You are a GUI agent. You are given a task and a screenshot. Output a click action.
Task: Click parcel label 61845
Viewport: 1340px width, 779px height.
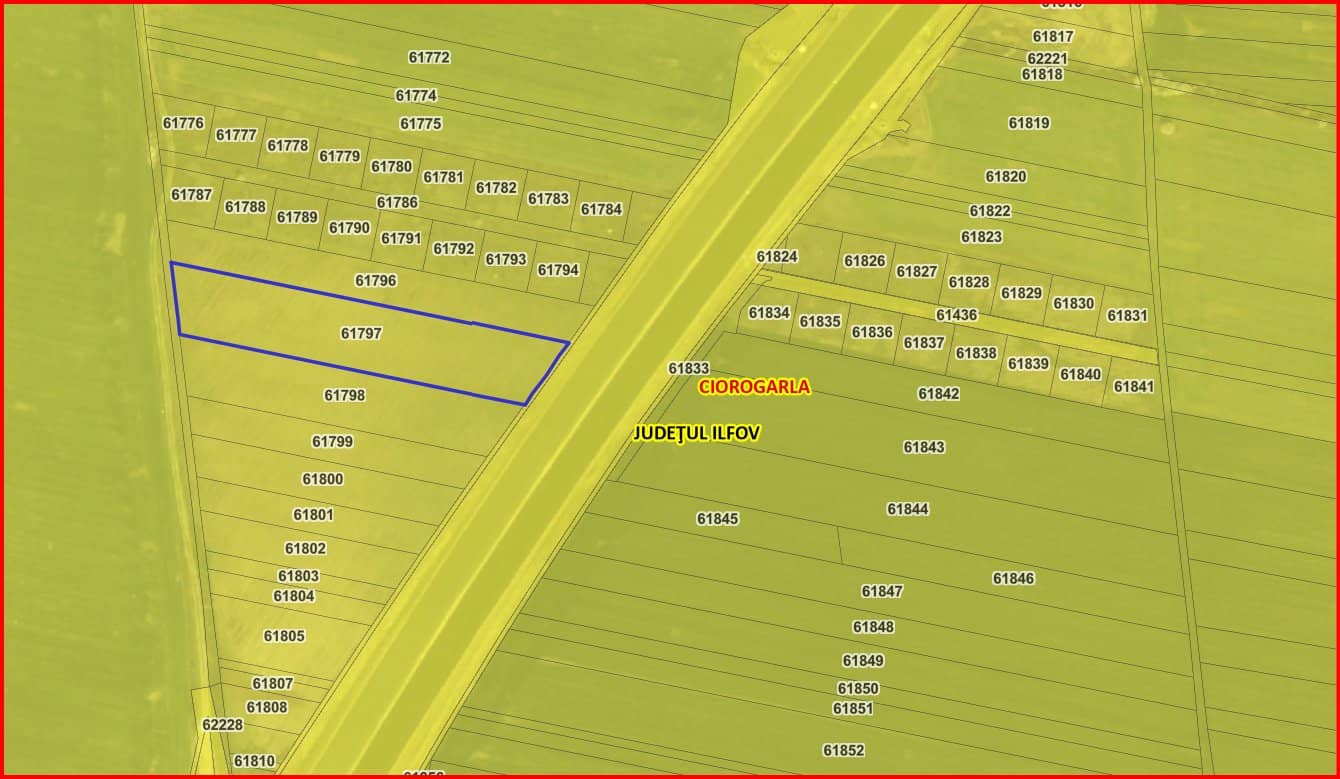tap(718, 519)
